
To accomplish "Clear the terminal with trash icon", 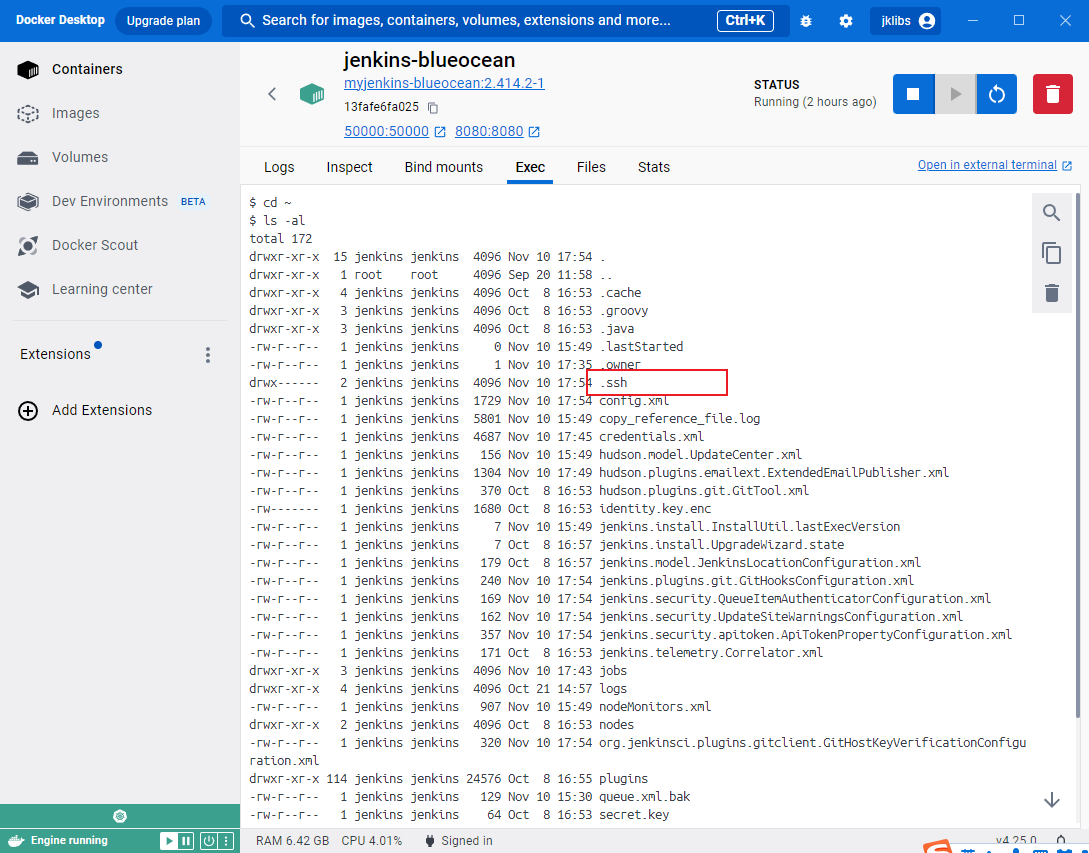I will click(x=1051, y=293).
